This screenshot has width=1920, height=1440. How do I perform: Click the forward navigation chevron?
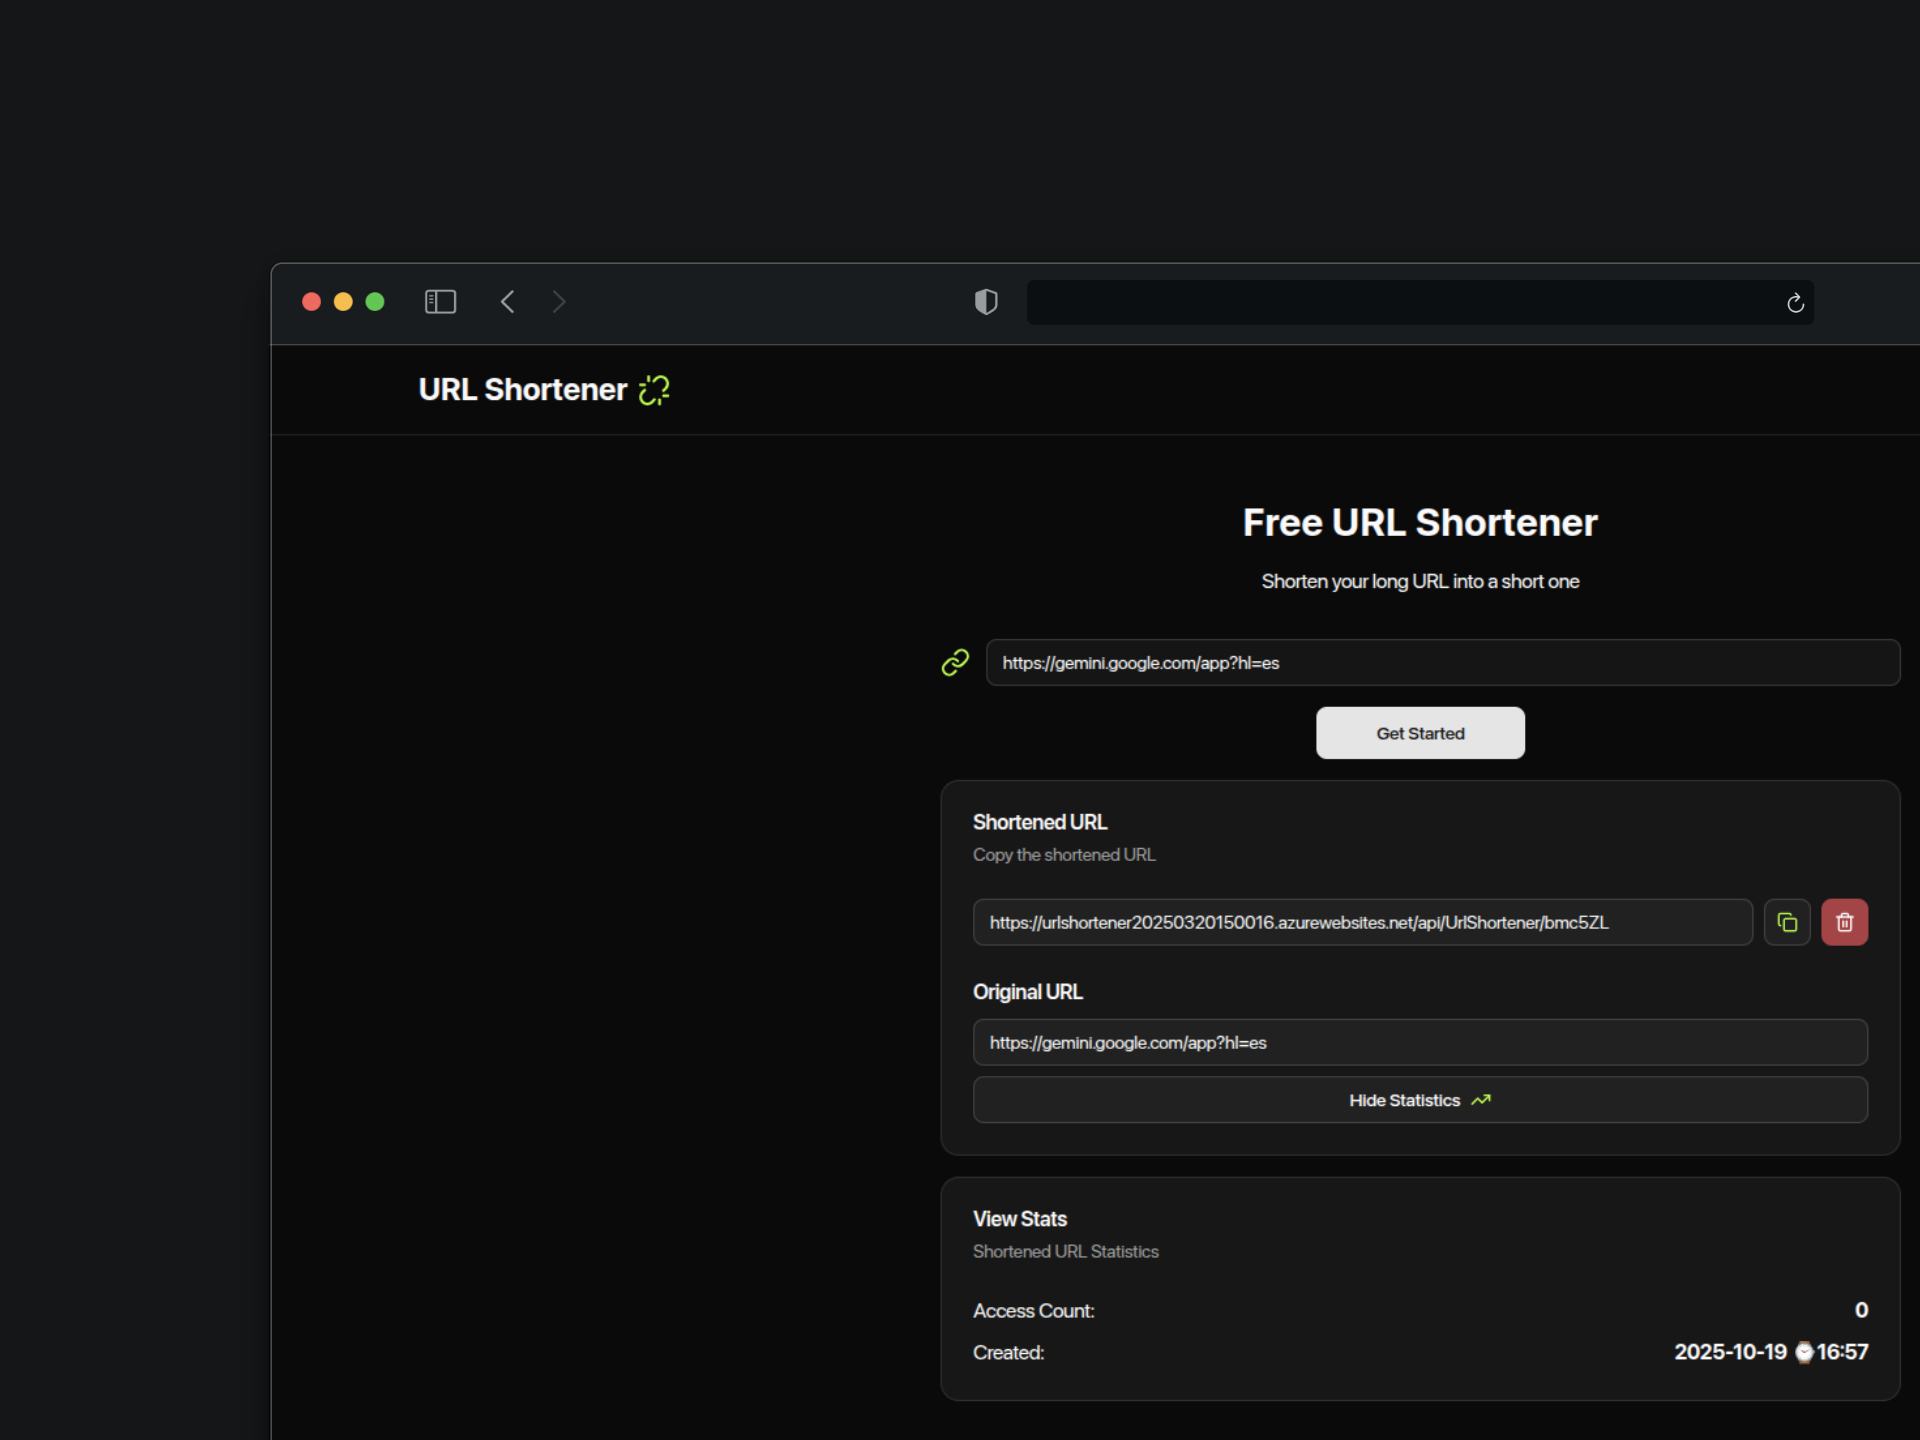[559, 302]
